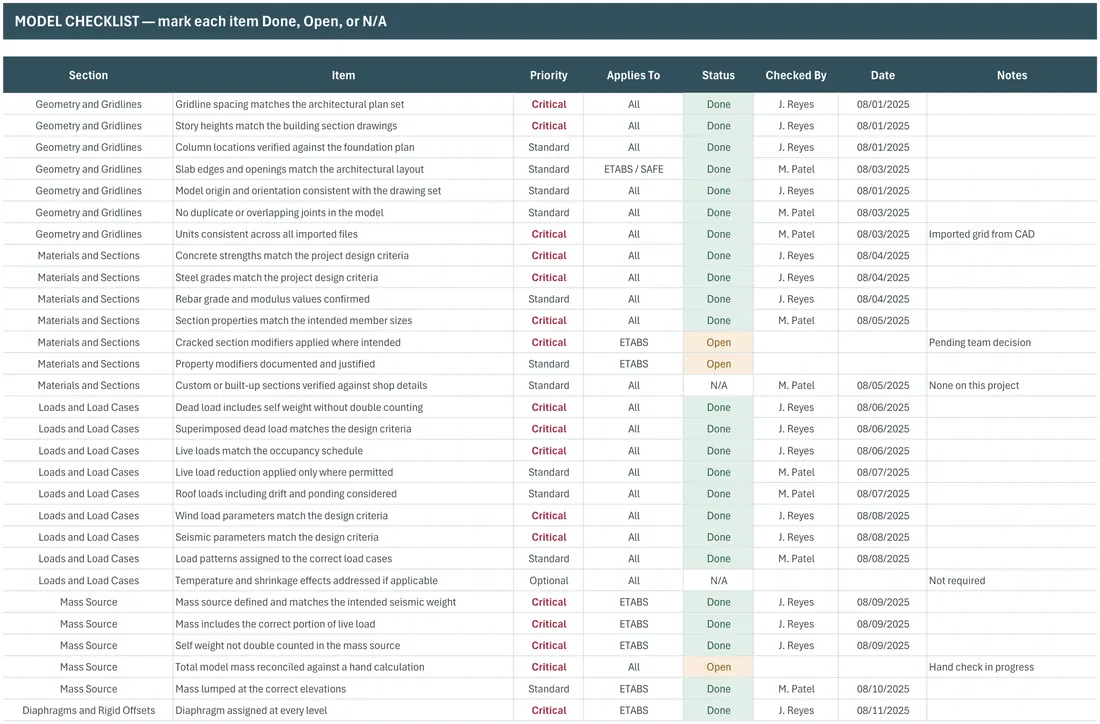The image size is (1100, 724).
Task: Select cell 'Superimposed dead load matches the design criteria'
Action: (343, 429)
